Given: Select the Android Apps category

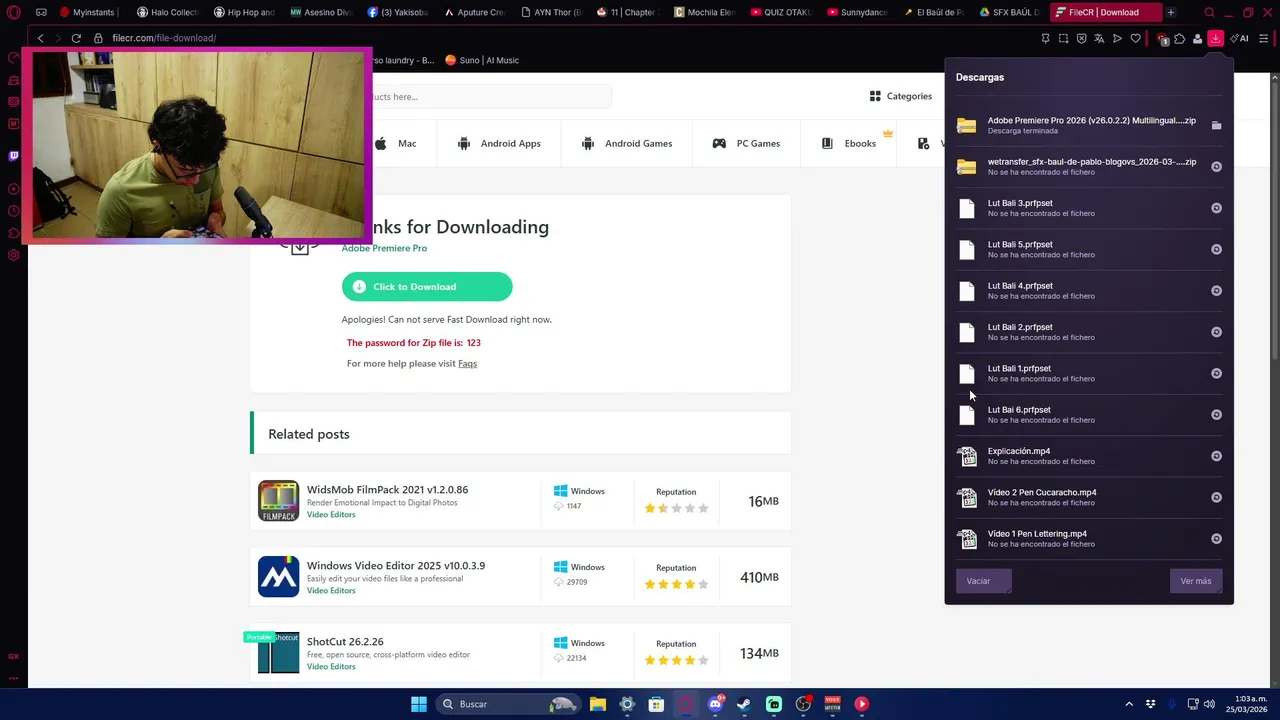Looking at the screenshot, I should [x=499, y=144].
